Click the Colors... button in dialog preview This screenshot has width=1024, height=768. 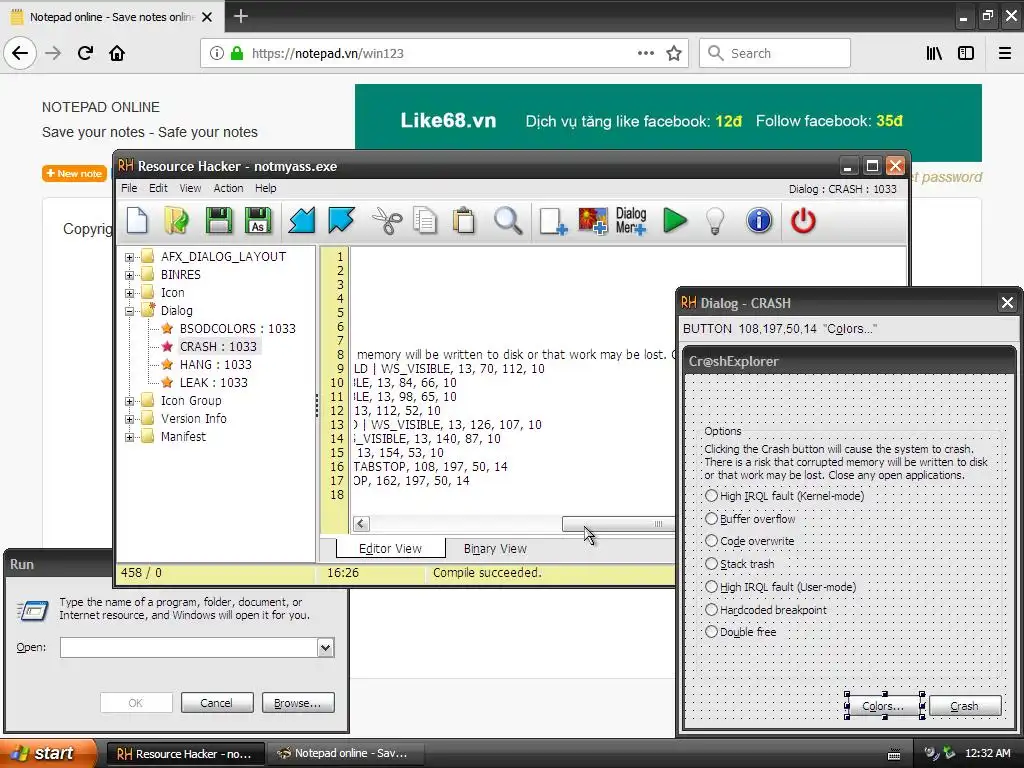883,706
